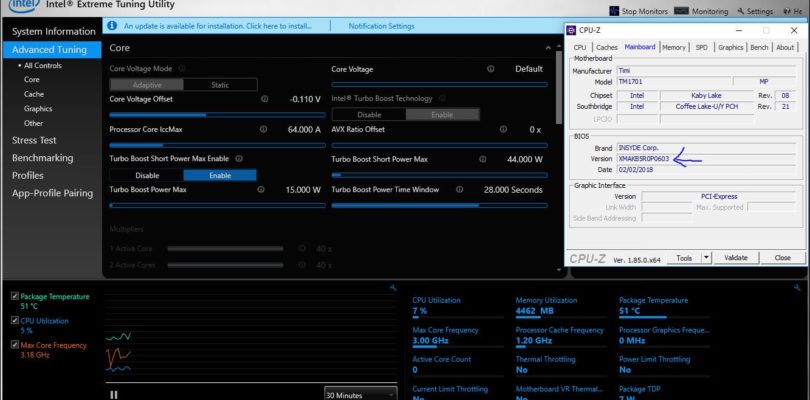Toggle Package Temperature graph checkbox
Screen dimensions: 810x400
15,297
